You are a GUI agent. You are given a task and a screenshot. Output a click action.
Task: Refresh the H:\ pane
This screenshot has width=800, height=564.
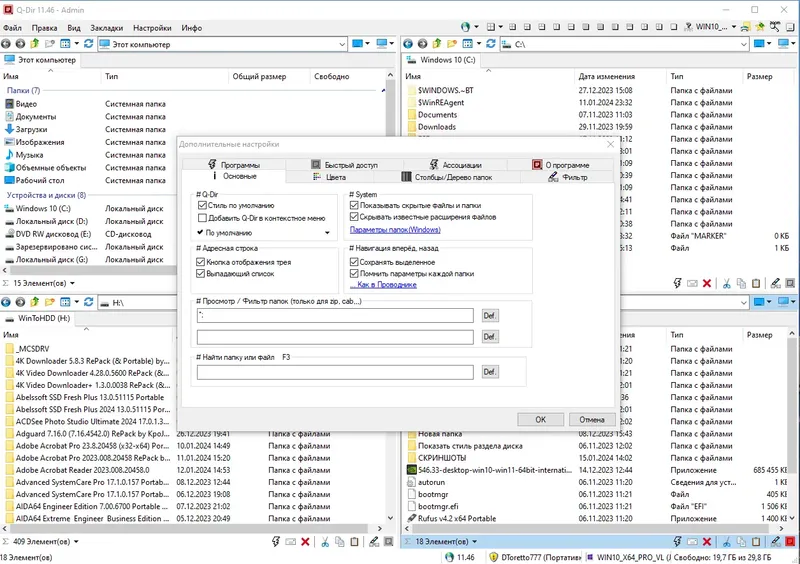point(89,302)
